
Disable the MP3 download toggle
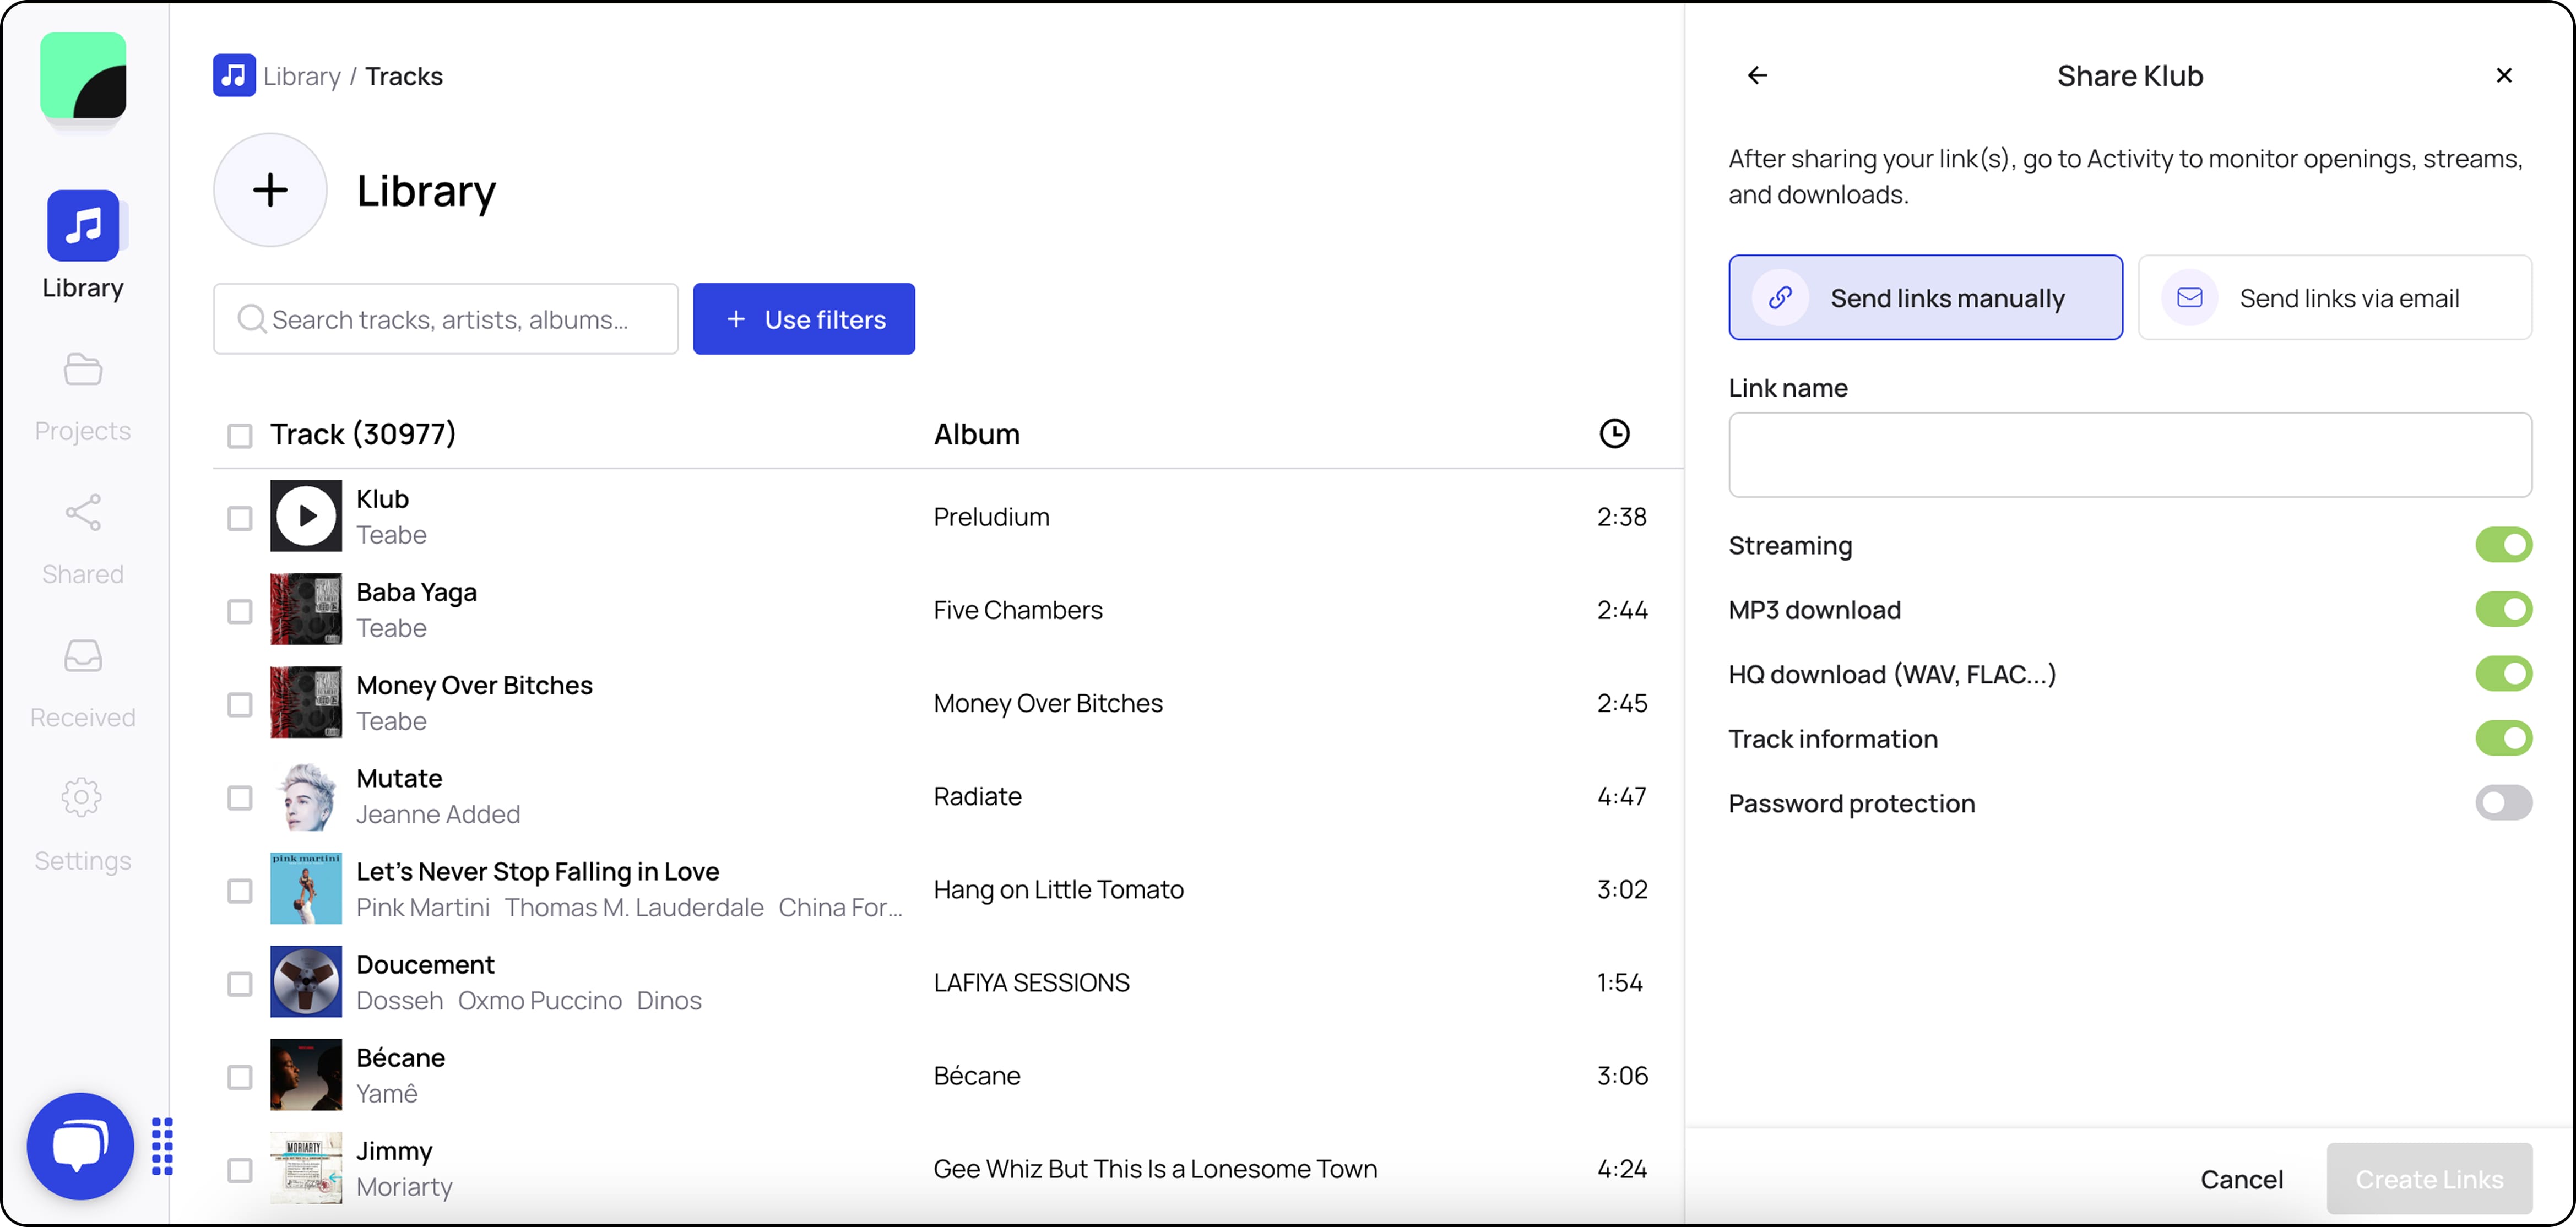tap(2503, 609)
